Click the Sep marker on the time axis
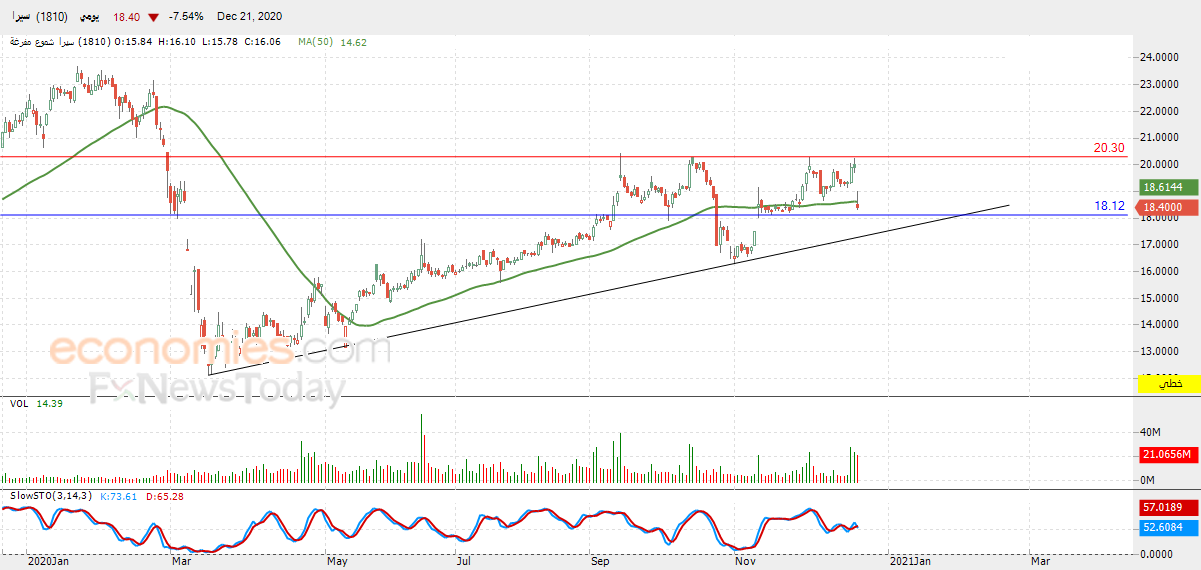1201x570 pixels. pos(602,562)
